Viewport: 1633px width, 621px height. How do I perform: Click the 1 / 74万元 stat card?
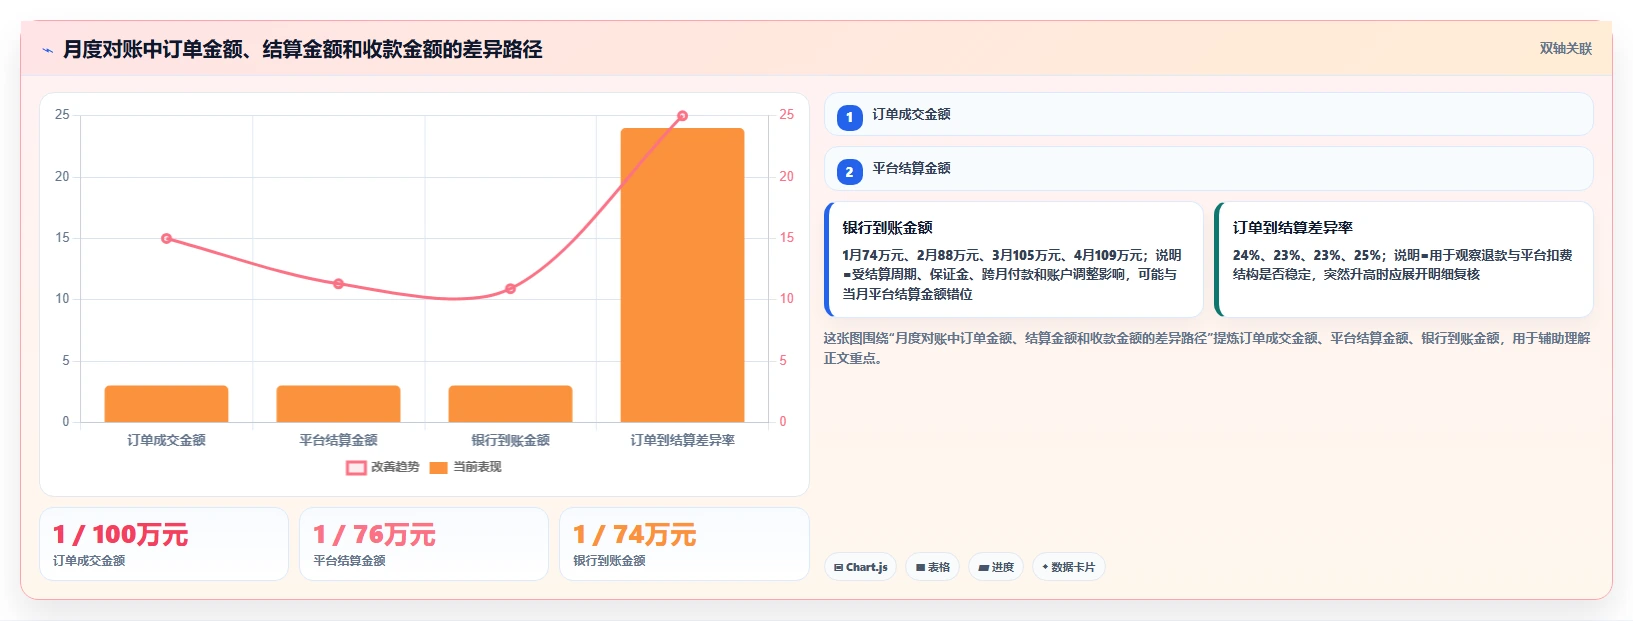pos(684,544)
